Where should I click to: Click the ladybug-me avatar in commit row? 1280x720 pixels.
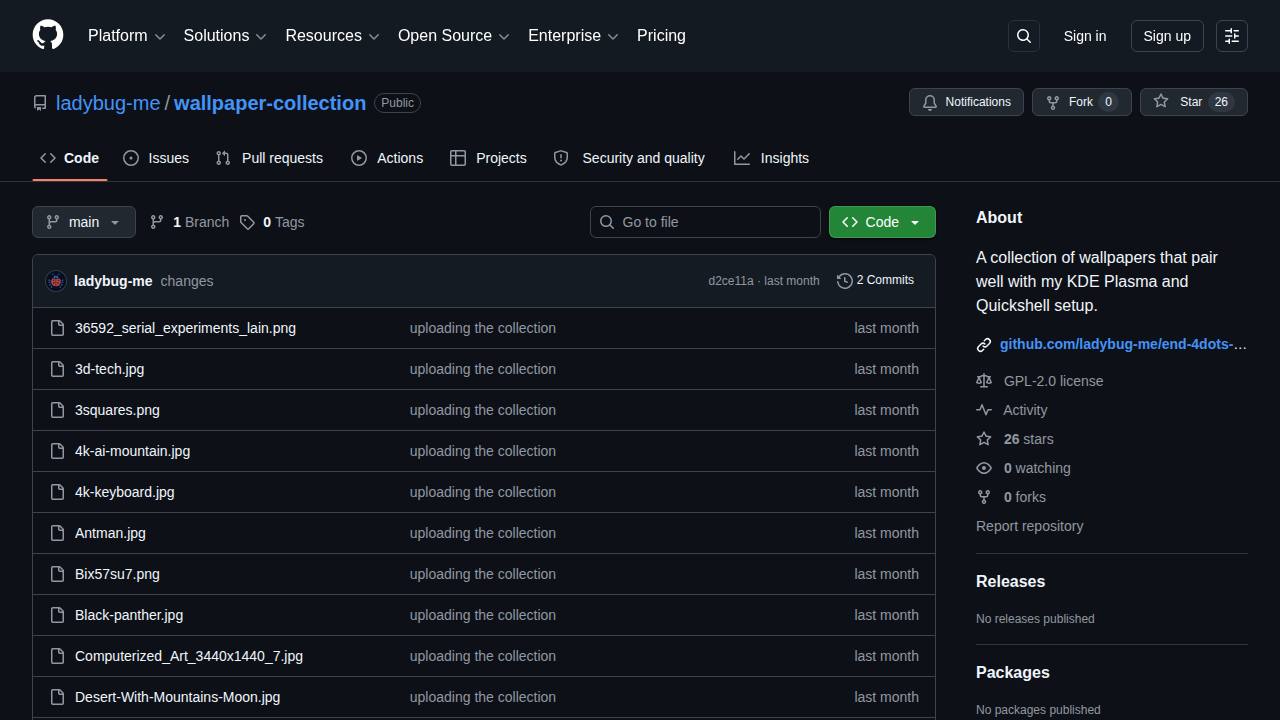(56, 281)
